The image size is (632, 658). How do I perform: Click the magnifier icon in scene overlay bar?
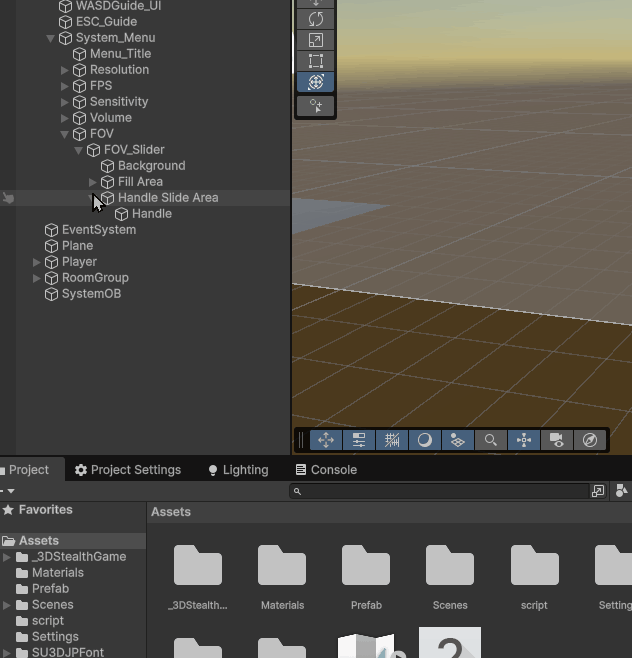pyautogui.click(x=490, y=440)
